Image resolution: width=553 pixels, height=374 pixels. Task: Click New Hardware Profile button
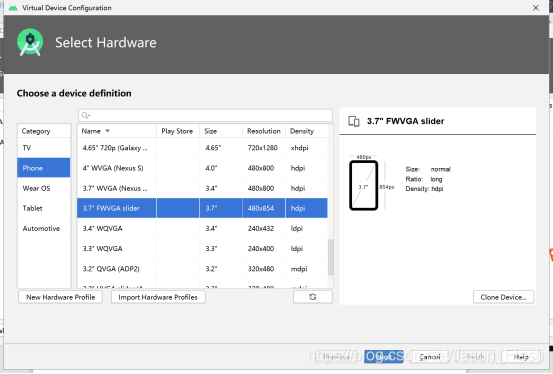pyautogui.click(x=60, y=297)
